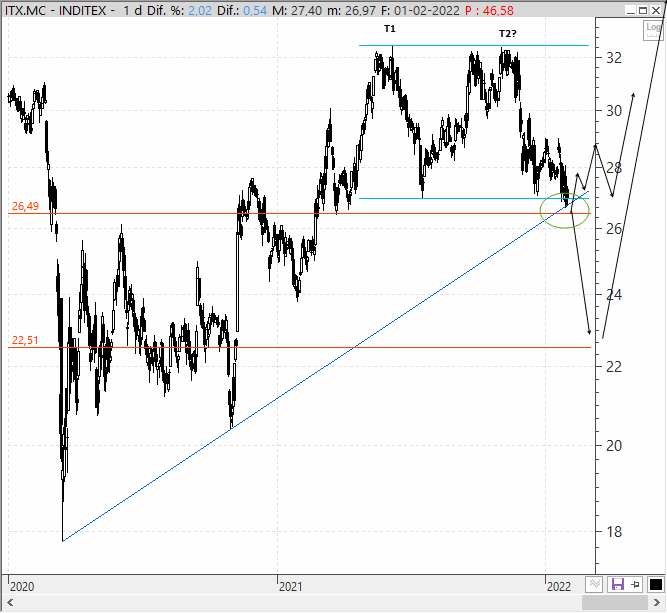The width and height of the screenshot is (667, 613).
Task: Click the ITX.MC - INDITEX title text
Action: (55, 10)
